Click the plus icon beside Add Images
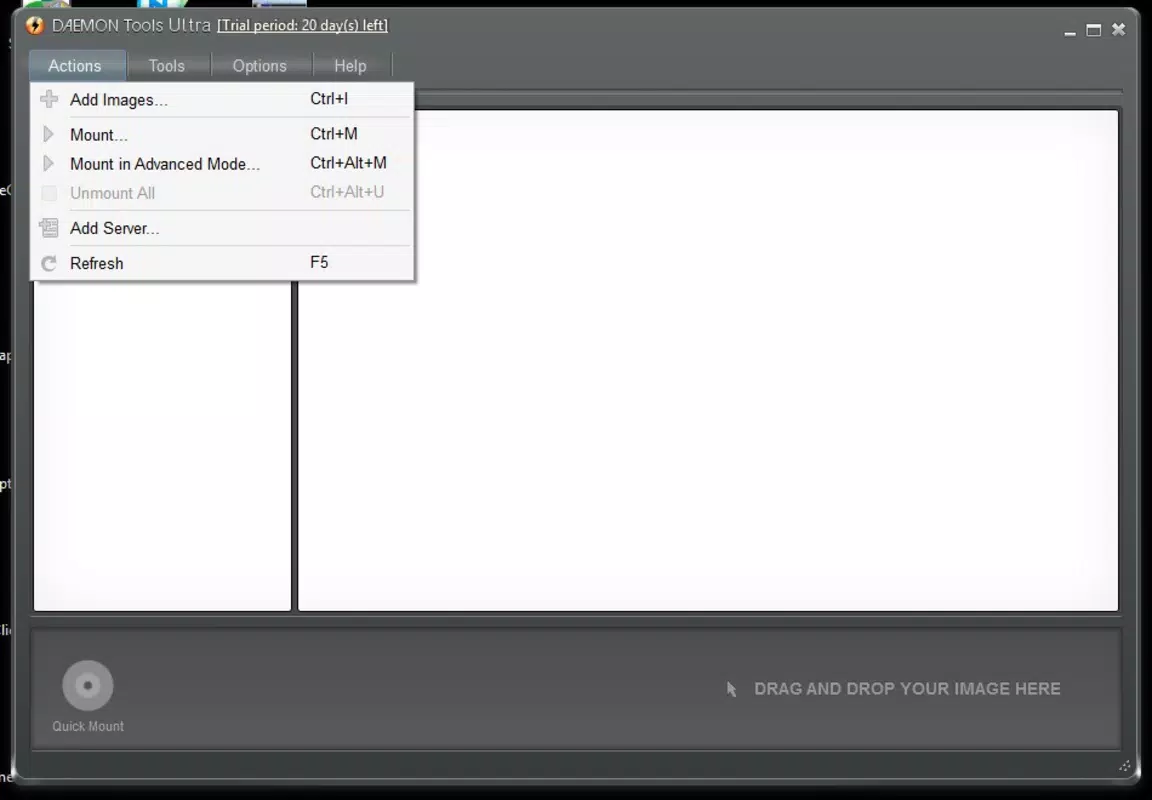This screenshot has height=800, width=1152. 49,99
